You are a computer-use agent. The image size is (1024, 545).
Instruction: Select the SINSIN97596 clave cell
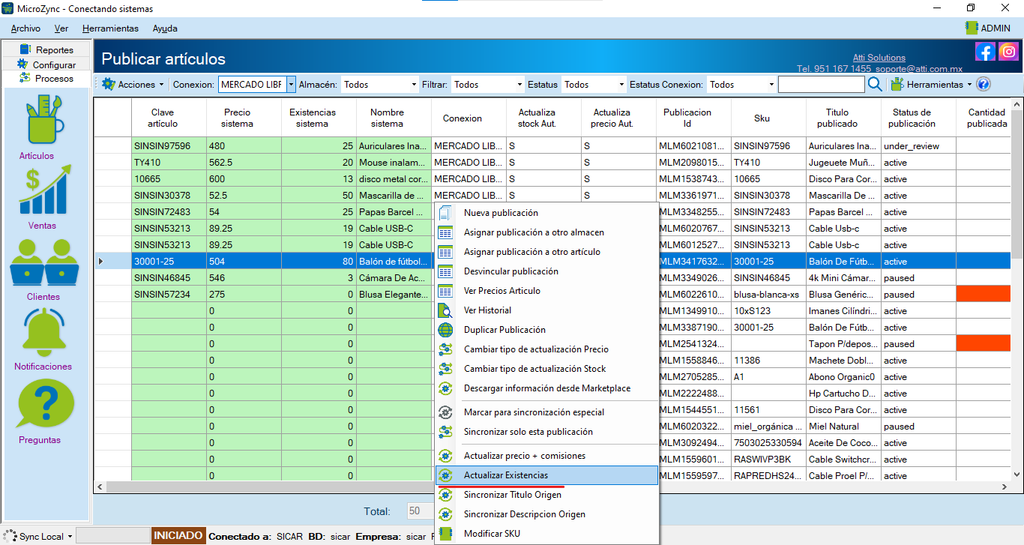coord(169,146)
